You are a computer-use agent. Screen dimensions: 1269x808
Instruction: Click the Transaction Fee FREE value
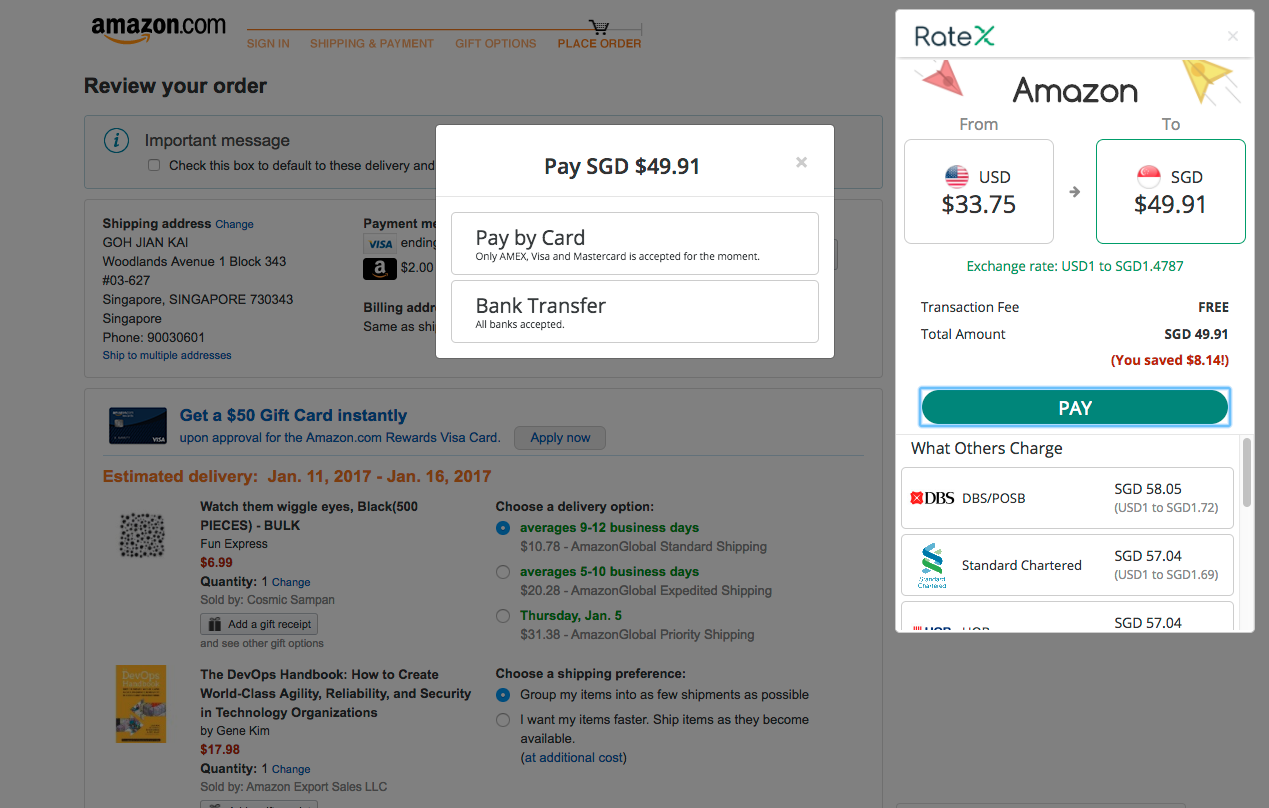(1213, 307)
